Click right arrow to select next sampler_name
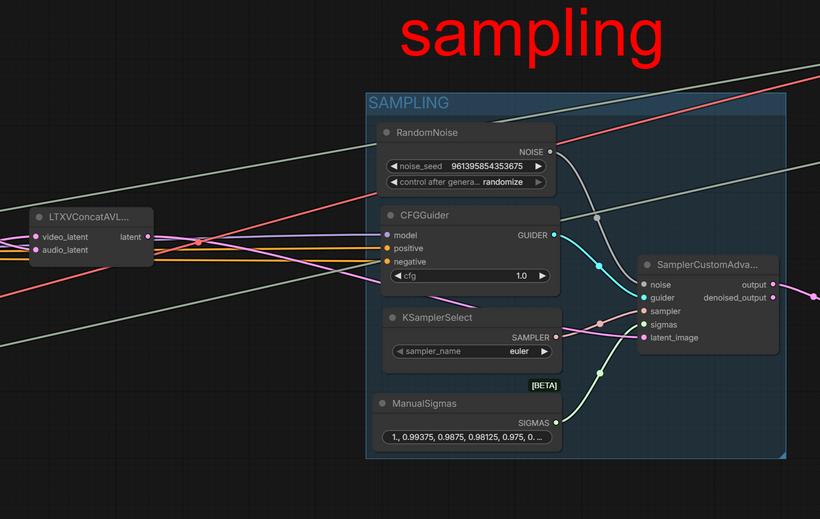The image size is (820, 519). click(545, 352)
